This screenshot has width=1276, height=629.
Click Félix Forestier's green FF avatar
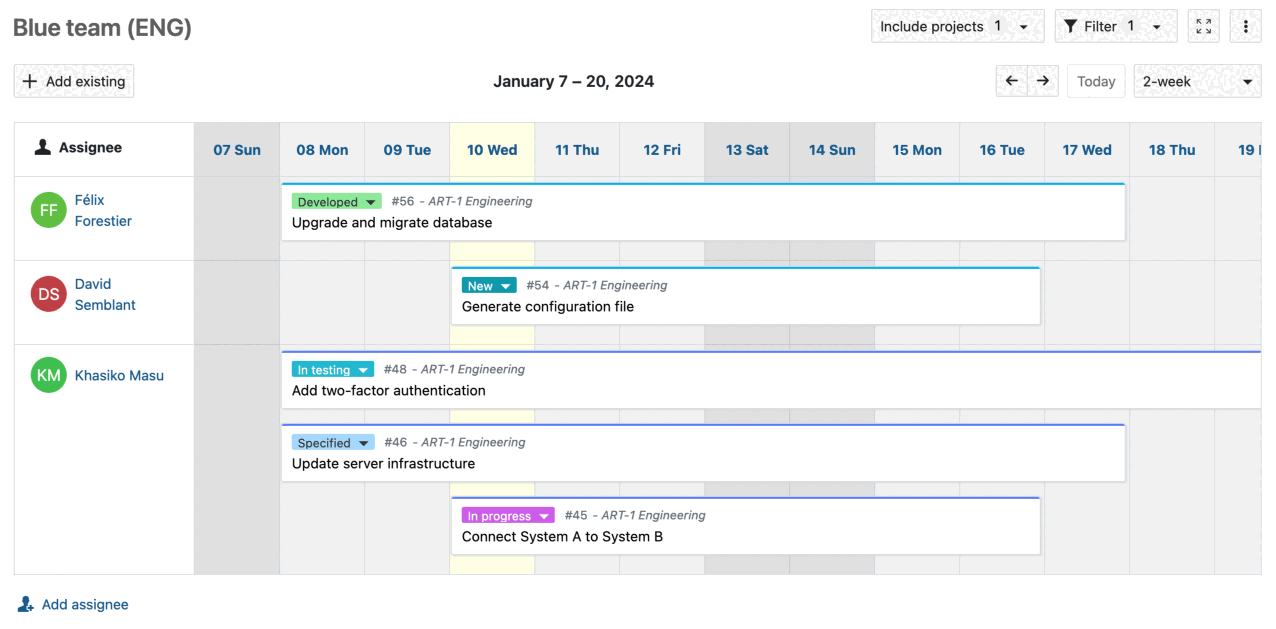[48, 210]
